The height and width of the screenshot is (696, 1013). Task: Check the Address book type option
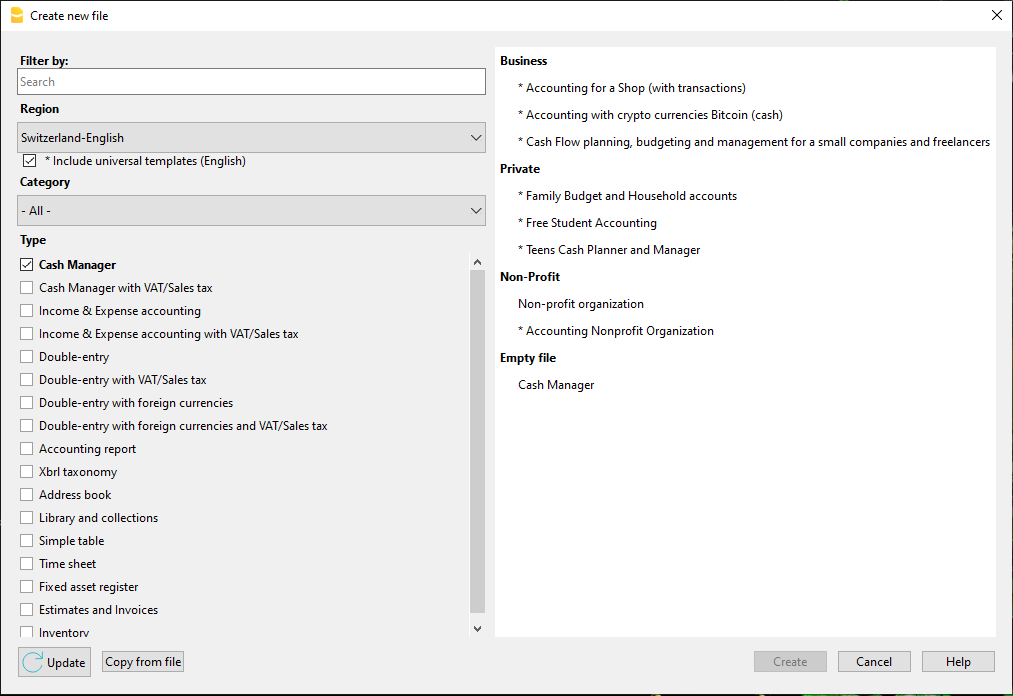25,494
